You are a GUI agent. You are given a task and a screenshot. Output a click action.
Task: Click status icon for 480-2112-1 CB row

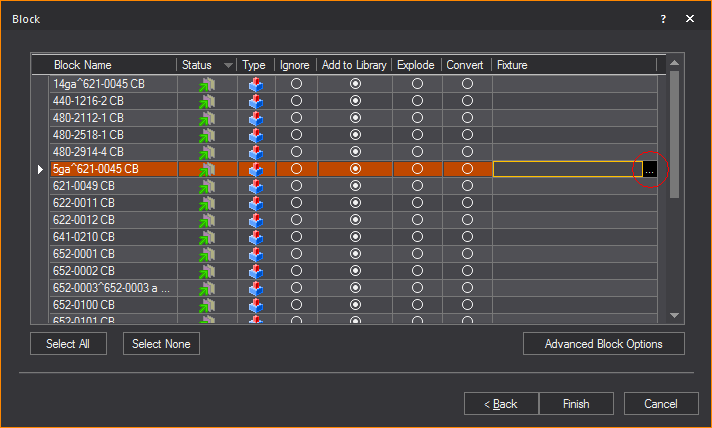tap(208, 119)
